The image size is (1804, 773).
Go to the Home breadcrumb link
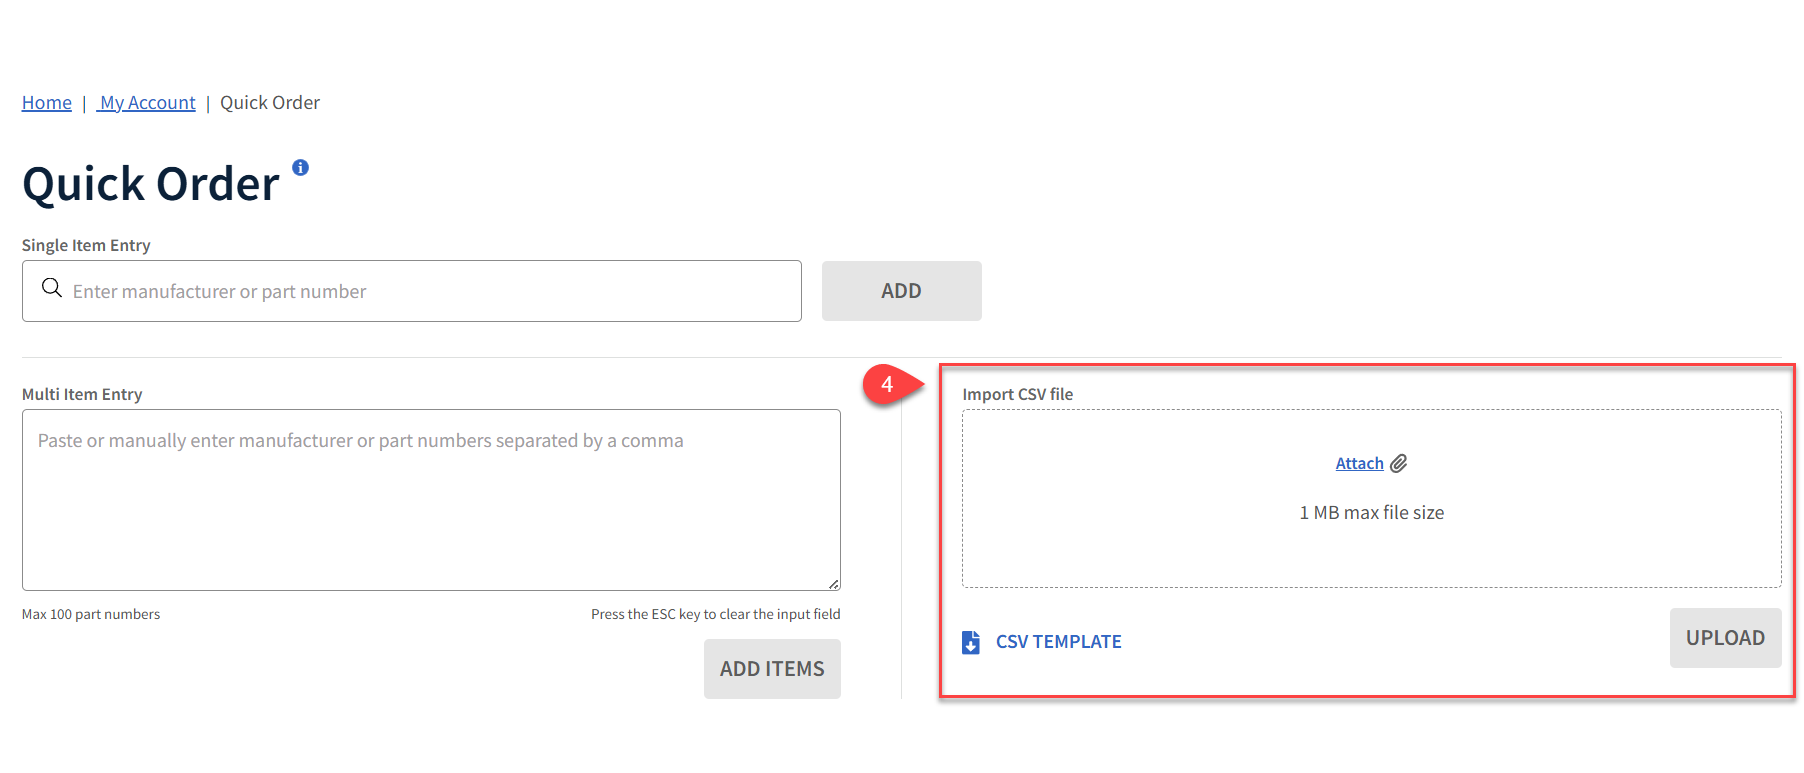(47, 103)
